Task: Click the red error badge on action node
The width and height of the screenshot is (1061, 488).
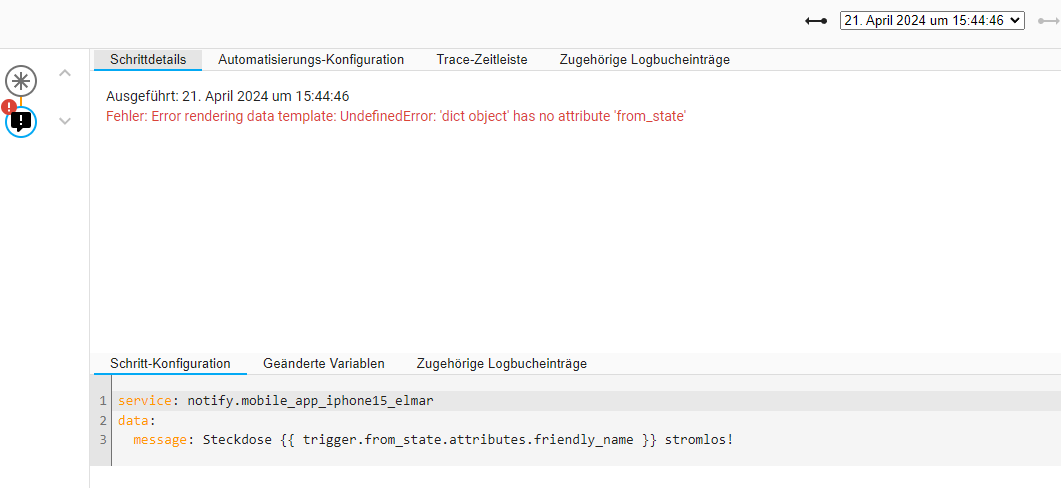Action: click(x=9, y=106)
